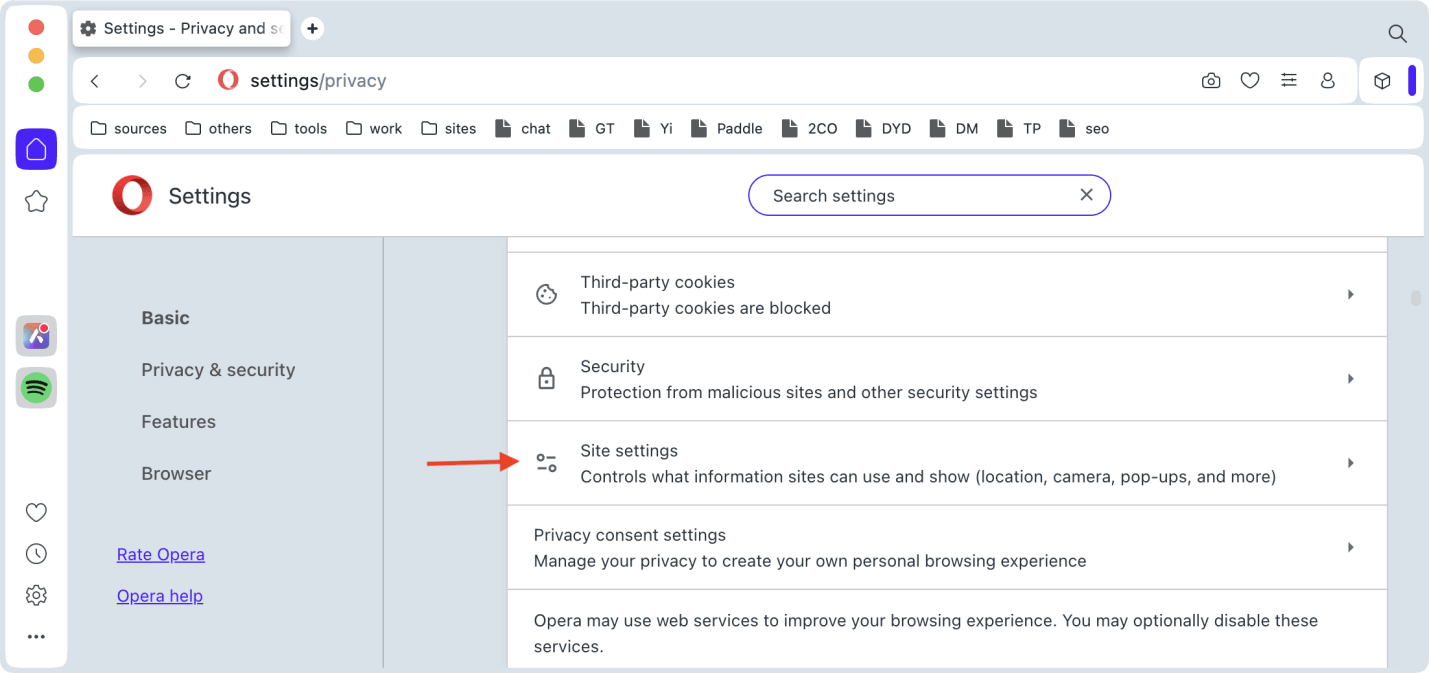
Task: Select Privacy & security in the settings menu
Action: (x=218, y=370)
